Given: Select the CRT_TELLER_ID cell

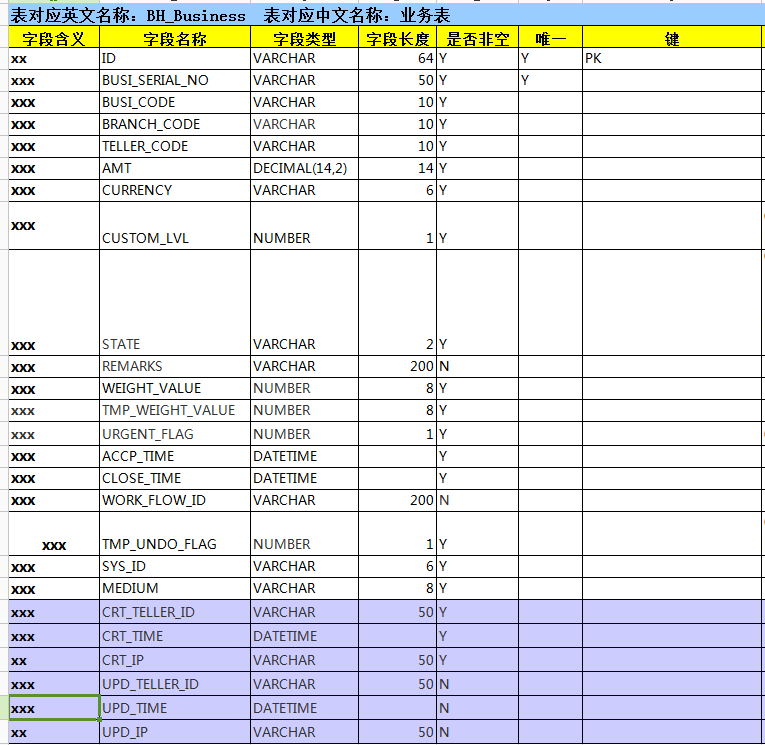Looking at the screenshot, I should pyautogui.click(x=175, y=612).
